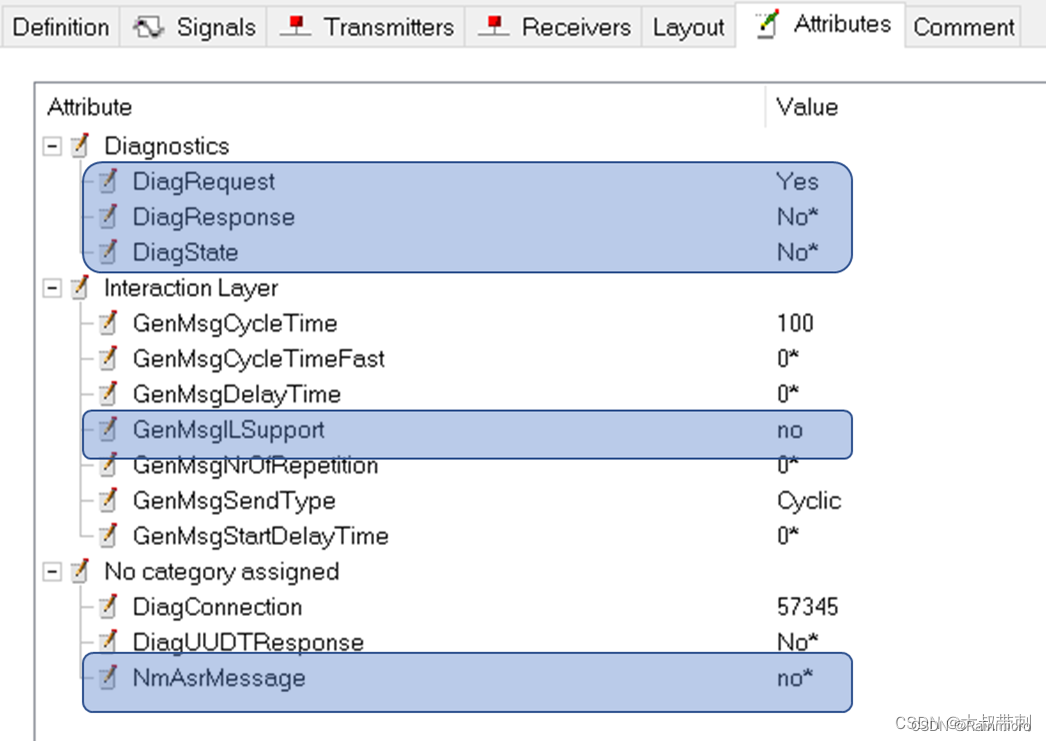1046x741 pixels.
Task: Click the DiagConnection attribute icon
Action: tap(108, 606)
